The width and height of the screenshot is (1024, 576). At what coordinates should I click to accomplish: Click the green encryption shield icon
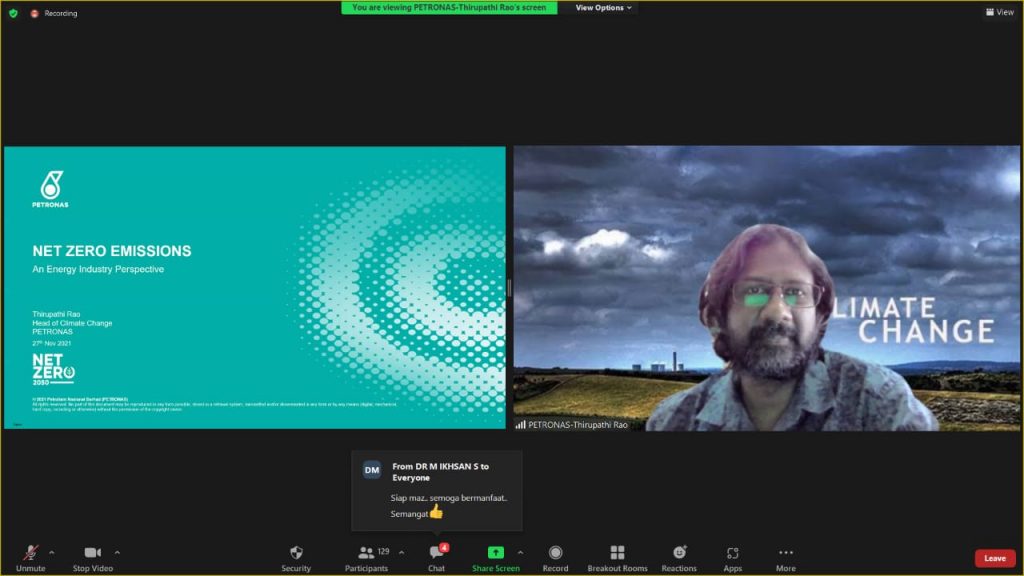pyautogui.click(x=13, y=13)
